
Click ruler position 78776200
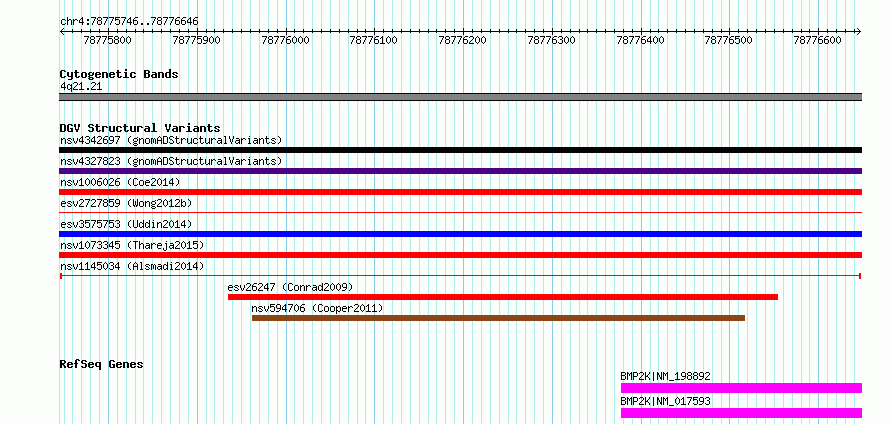pyautogui.click(x=463, y=40)
